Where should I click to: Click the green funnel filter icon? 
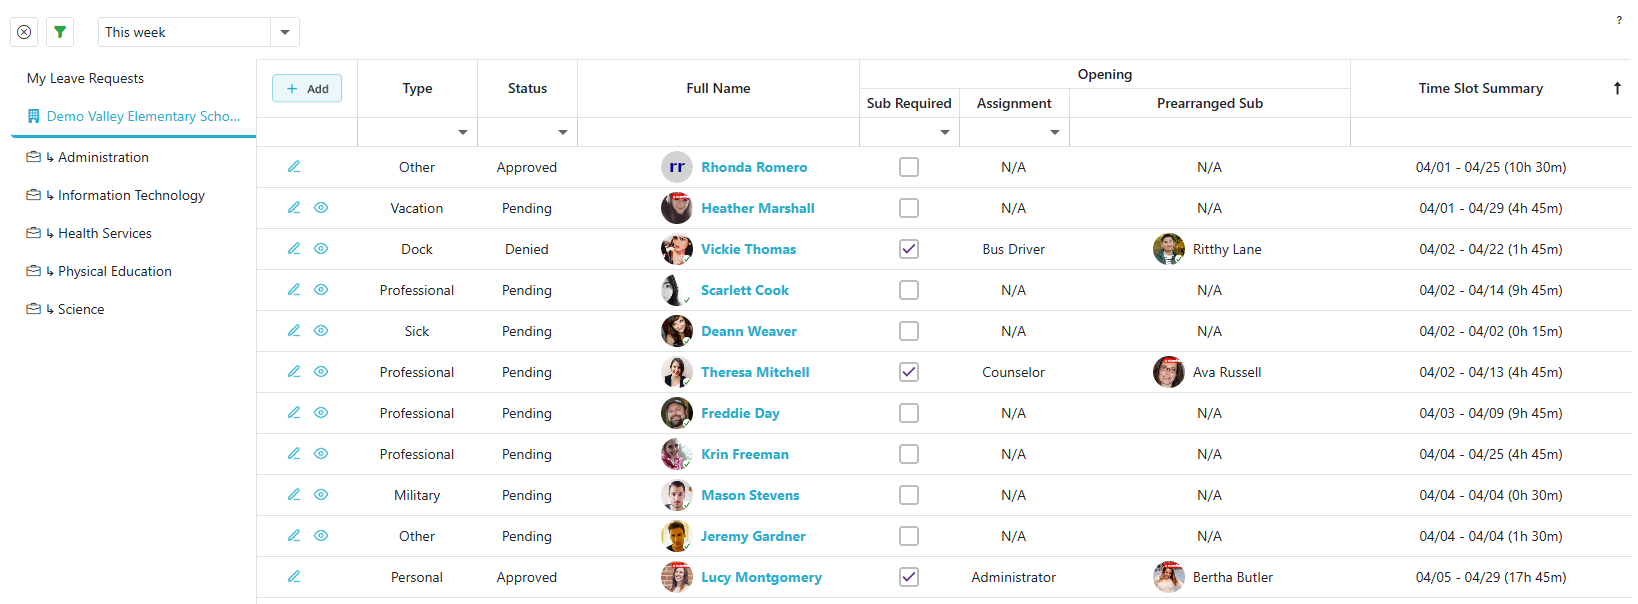60,32
